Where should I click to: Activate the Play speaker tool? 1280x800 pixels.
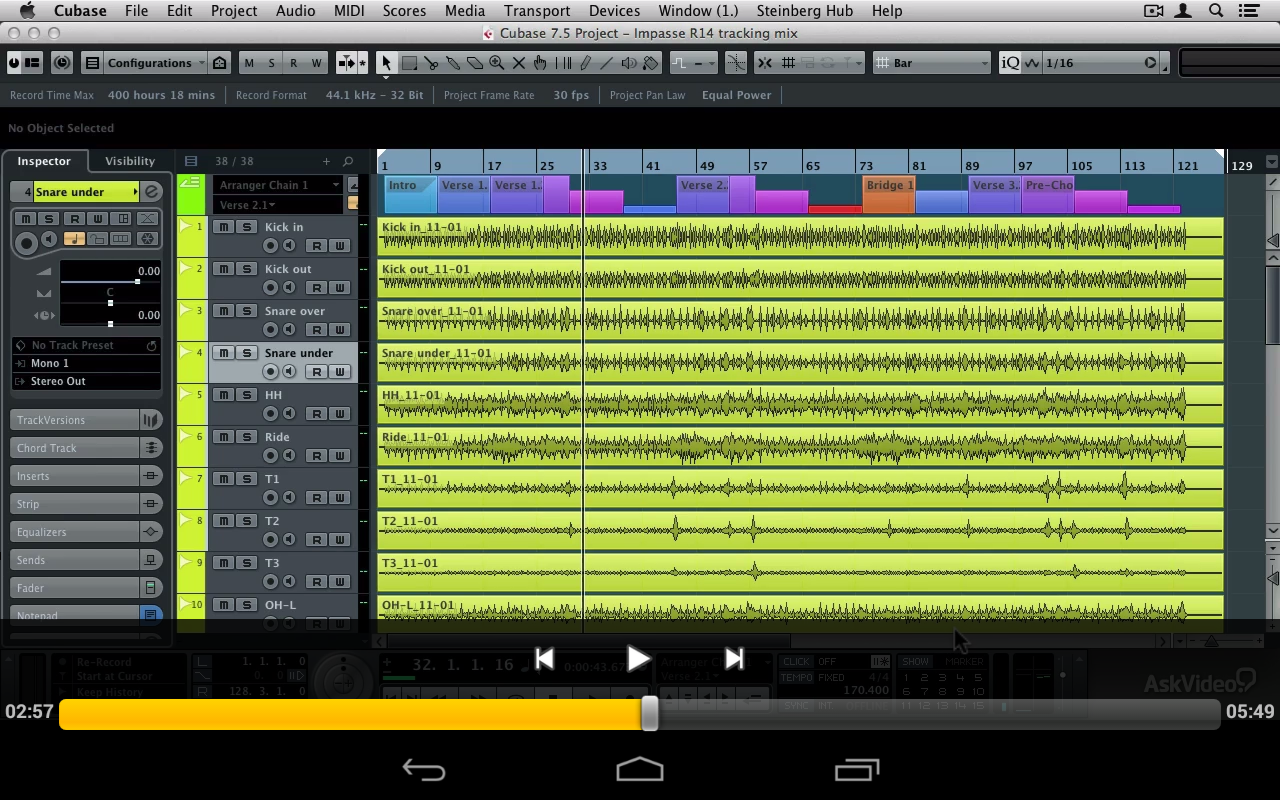pyautogui.click(x=629, y=63)
